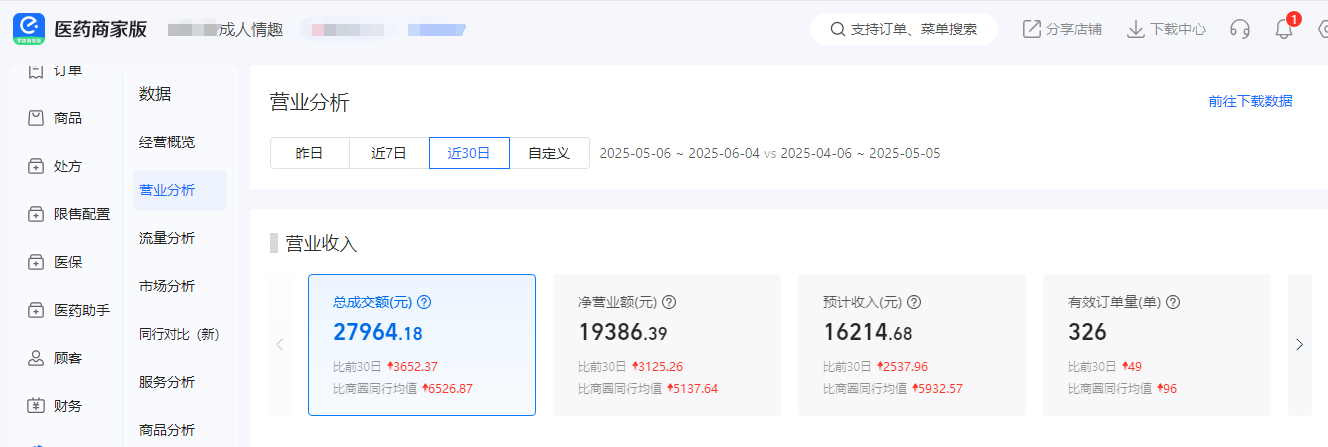Click the 前往下载数据 link
This screenshot has width=1328, height=447.
click(x=1250, y=101)
